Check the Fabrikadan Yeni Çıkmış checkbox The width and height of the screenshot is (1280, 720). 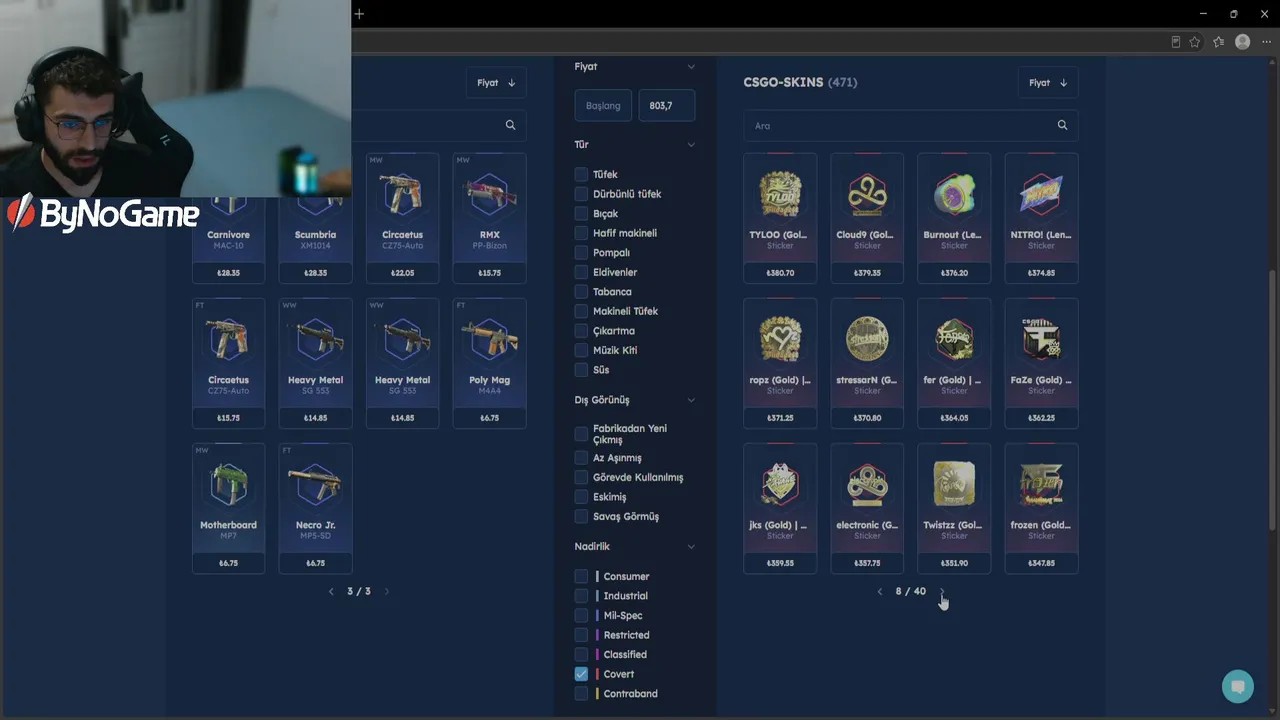coord(581,434)
